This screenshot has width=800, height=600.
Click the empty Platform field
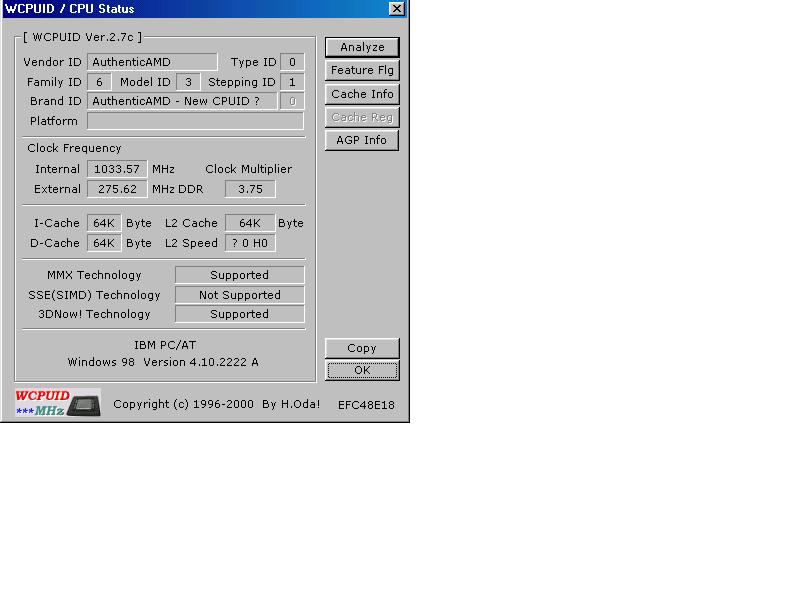tap(195, 121)
